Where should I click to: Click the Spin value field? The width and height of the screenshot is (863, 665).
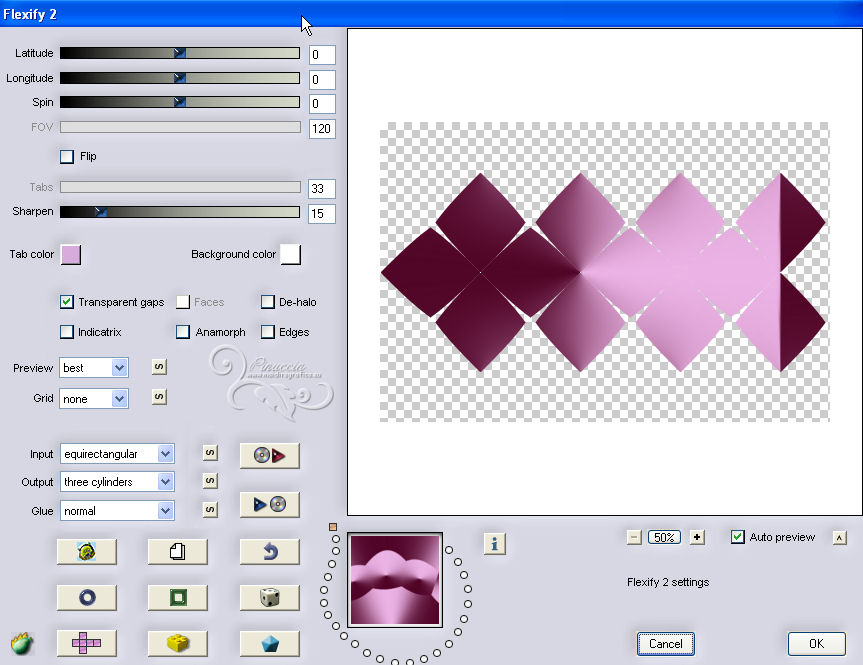322,103
